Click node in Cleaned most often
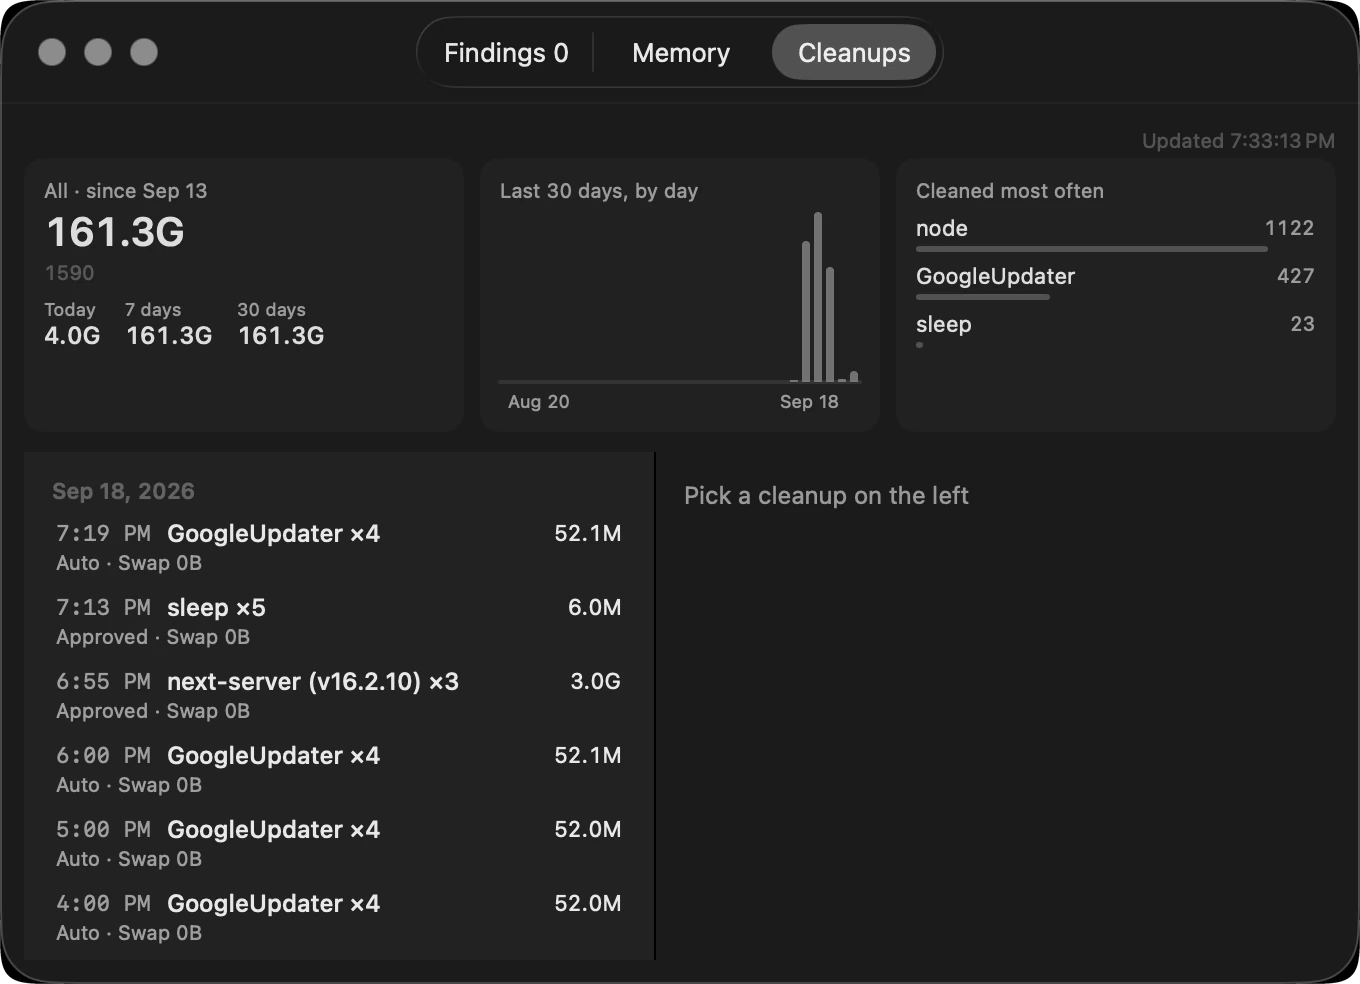1360x984 pixels. (x=942, y=228)
